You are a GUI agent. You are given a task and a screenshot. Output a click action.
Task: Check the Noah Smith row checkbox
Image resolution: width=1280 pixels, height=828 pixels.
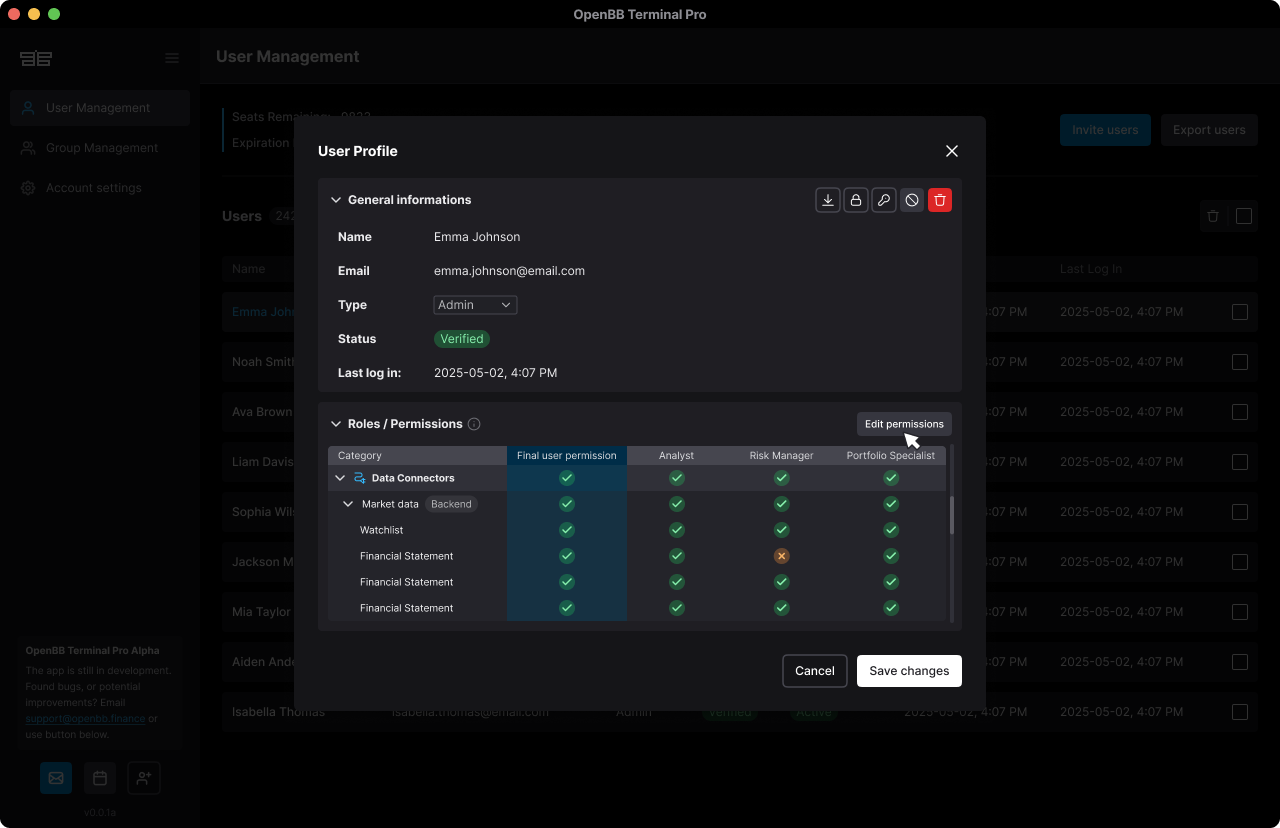click(x=1240, y=362)
